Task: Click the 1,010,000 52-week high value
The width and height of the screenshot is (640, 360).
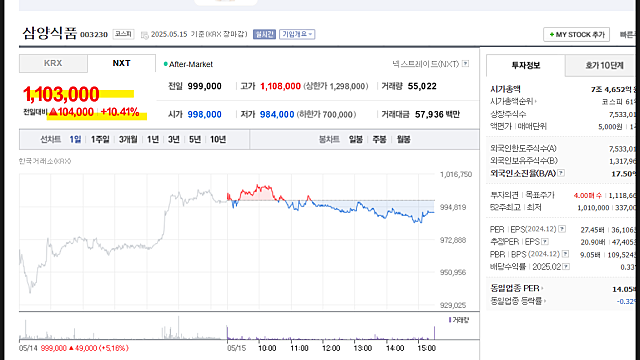Action: pos(593,208)
